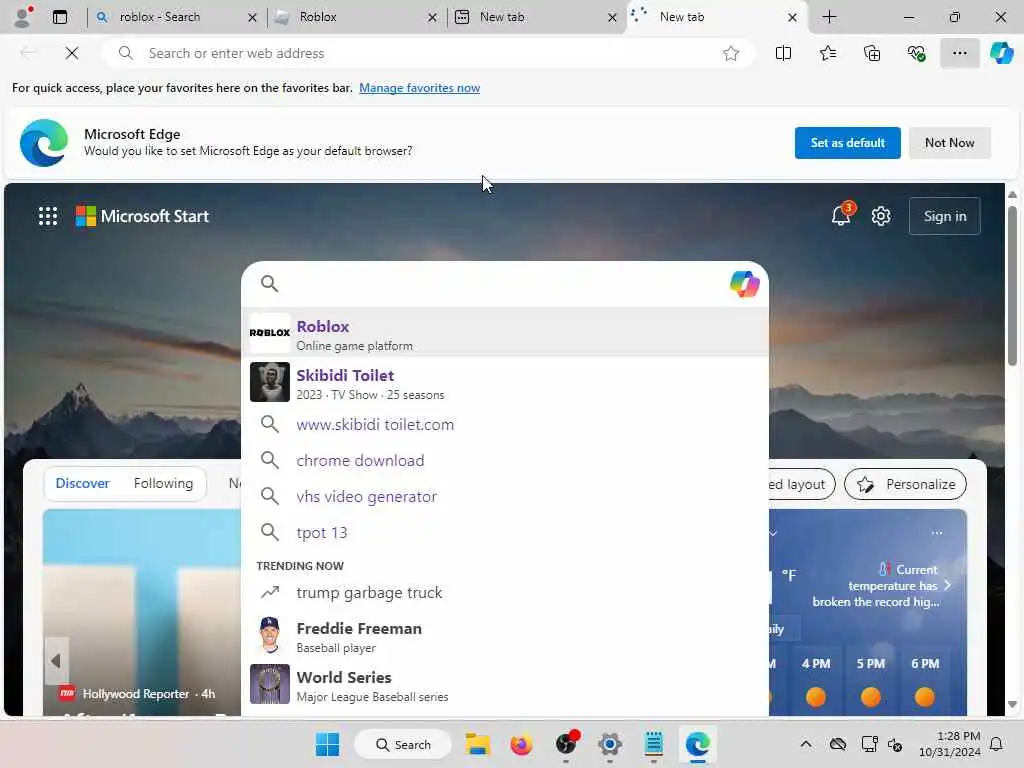1024x768 pixels.
Task: Open a new tab with plus button
Action: pyautogui.click(x=829, y=17)
